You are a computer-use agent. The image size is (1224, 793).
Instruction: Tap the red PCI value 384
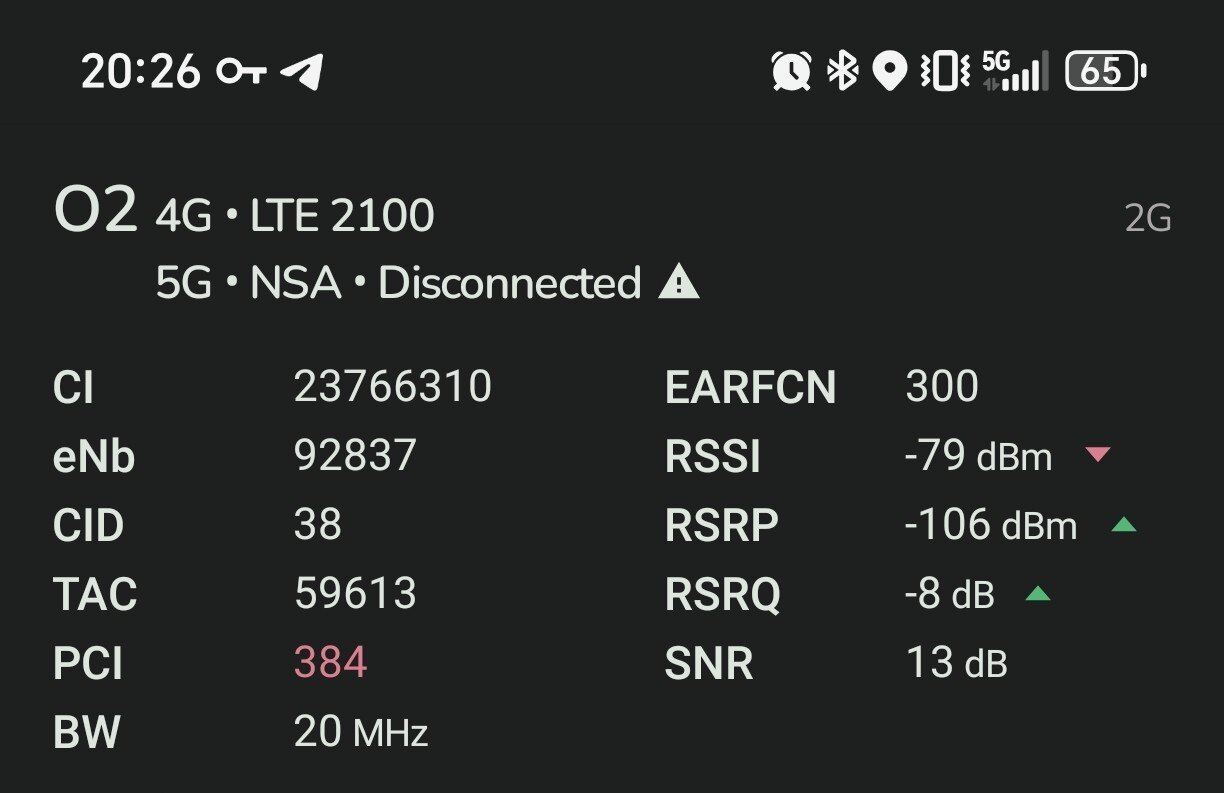click(330, 662)
